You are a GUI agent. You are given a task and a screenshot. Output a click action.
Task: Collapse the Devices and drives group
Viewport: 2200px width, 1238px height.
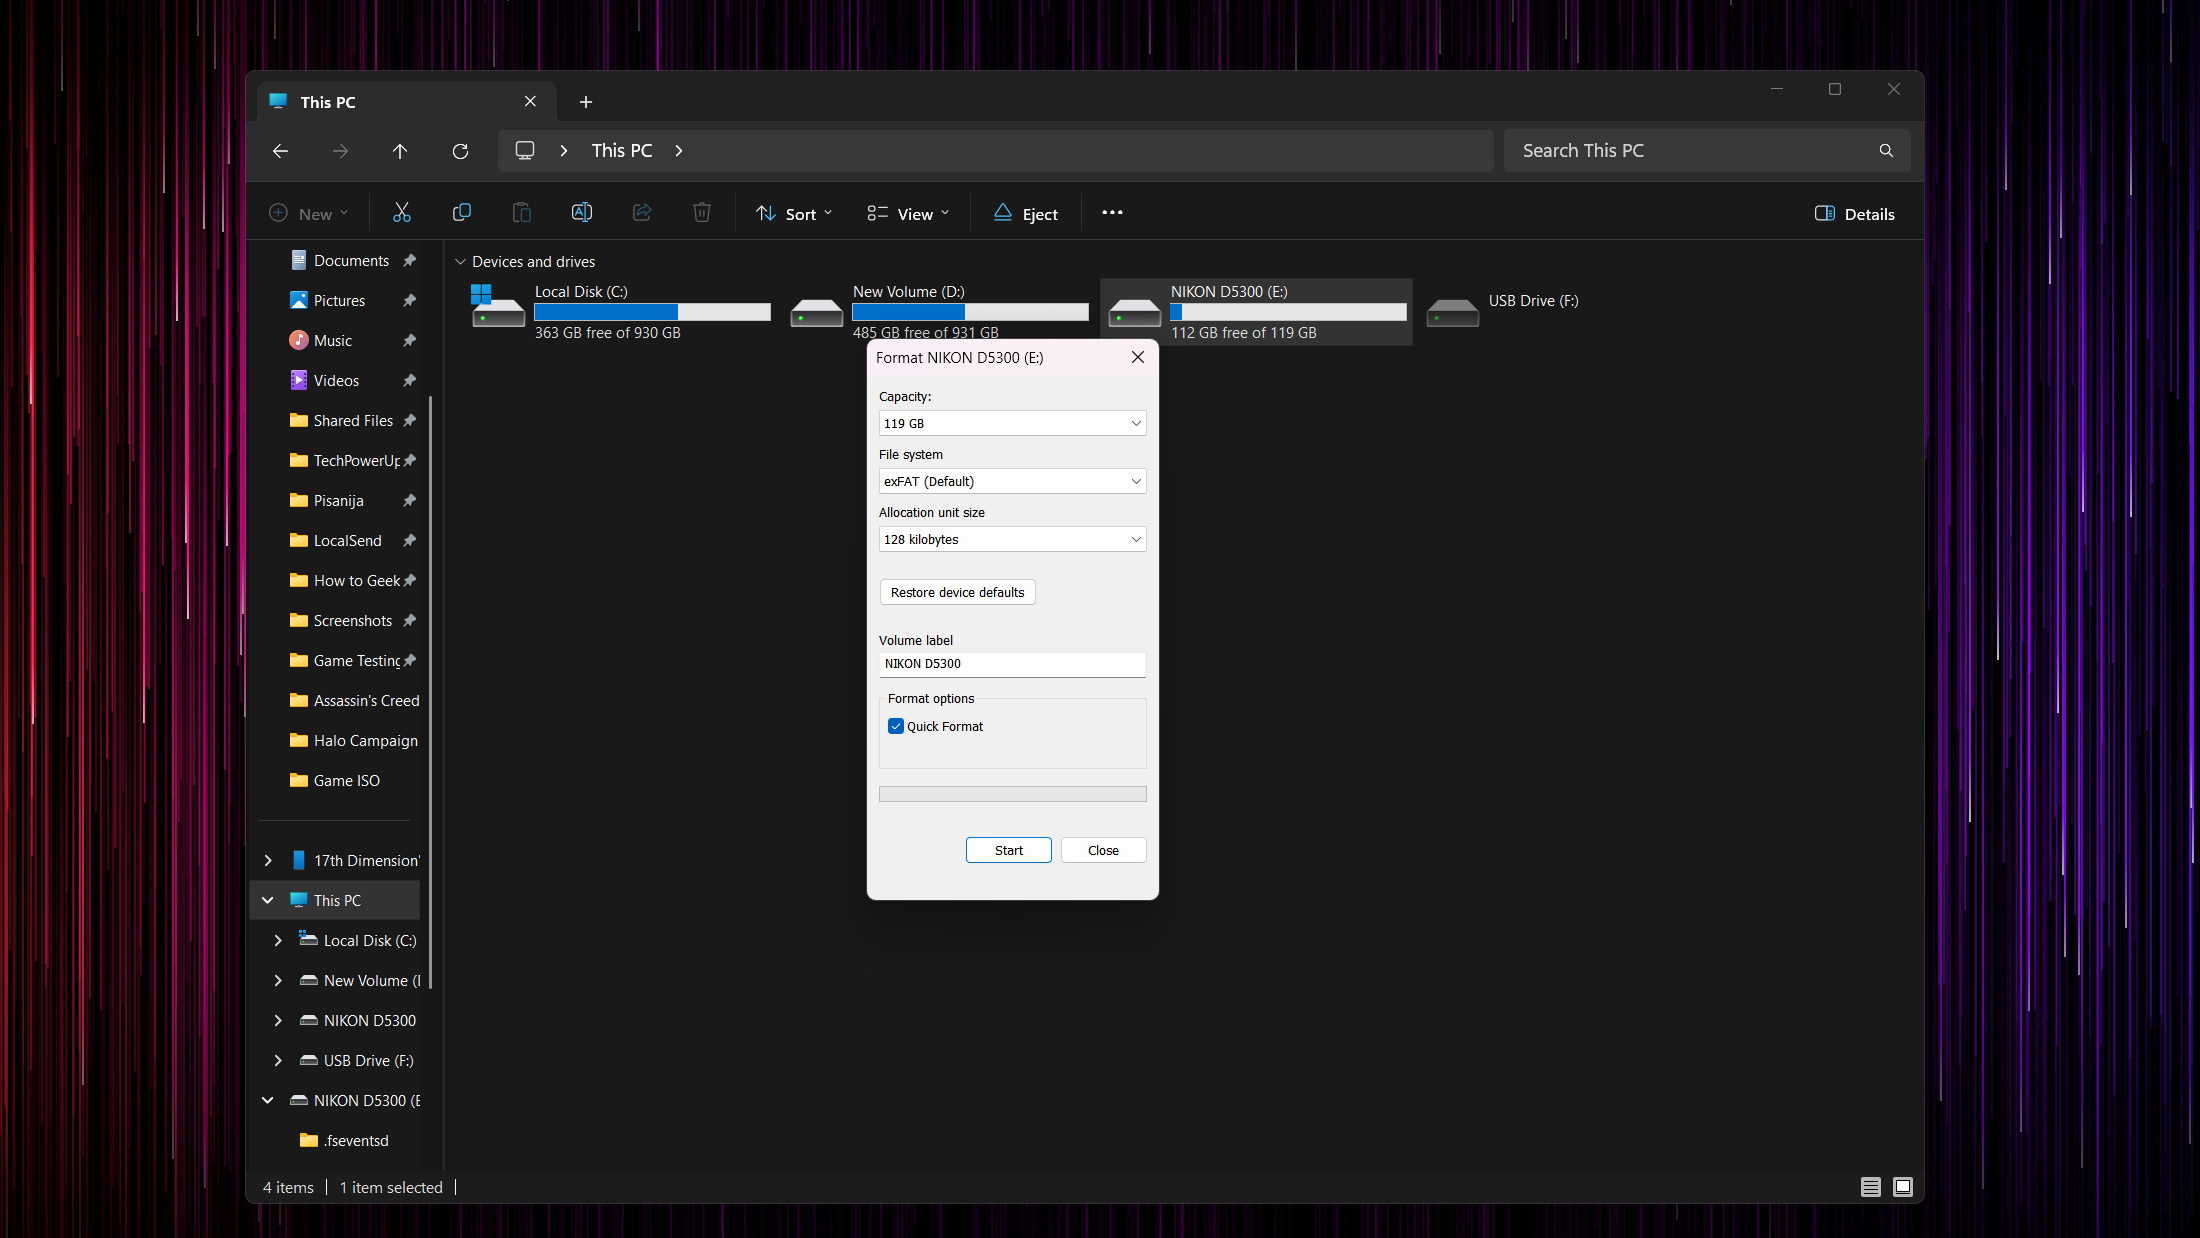coord(460,262)
